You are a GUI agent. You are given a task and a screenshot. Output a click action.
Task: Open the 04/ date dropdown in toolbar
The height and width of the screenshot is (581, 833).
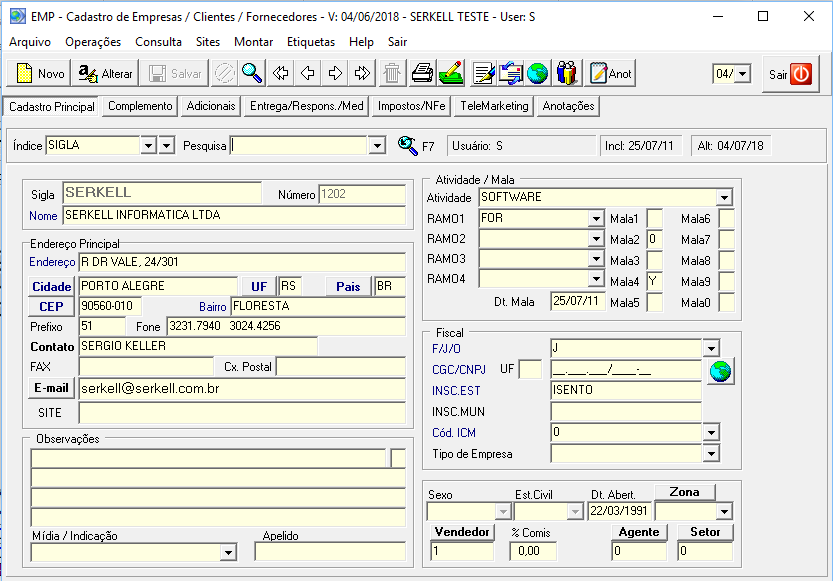[743, 73]
